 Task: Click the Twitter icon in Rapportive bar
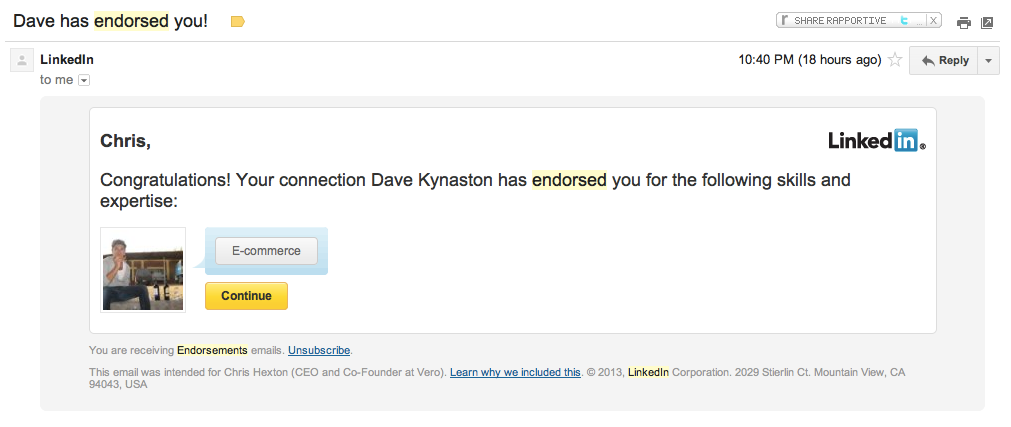904,20
